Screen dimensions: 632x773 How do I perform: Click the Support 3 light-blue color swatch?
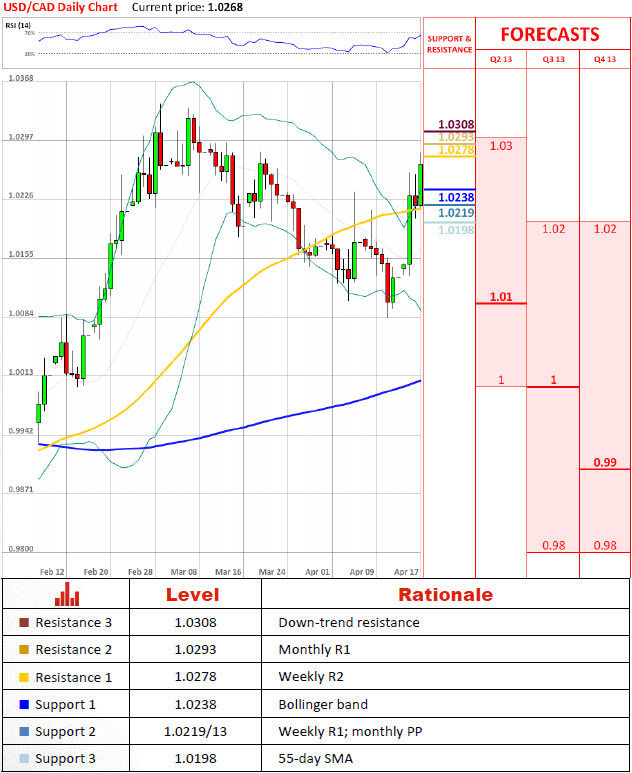click(24, 759)
